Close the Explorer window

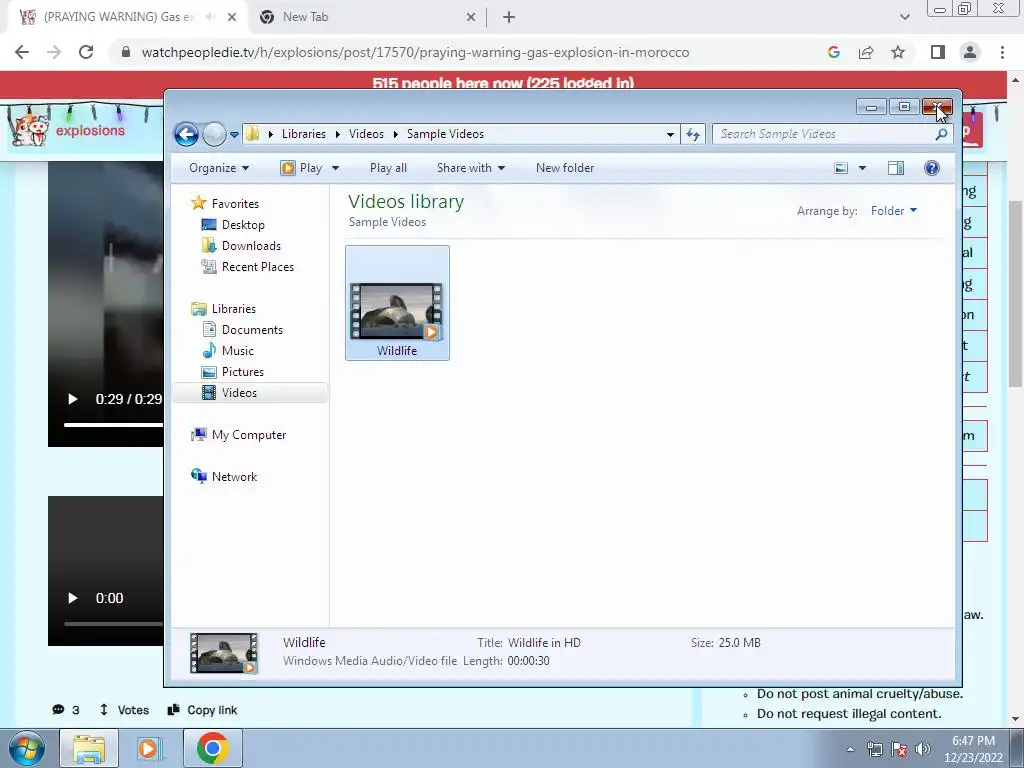tap(938, 107)
